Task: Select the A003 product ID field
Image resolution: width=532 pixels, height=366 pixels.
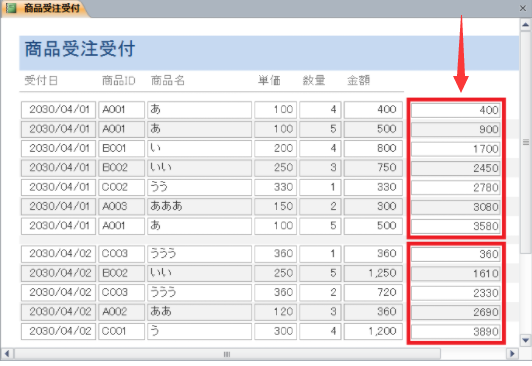Action: point(121,207)
